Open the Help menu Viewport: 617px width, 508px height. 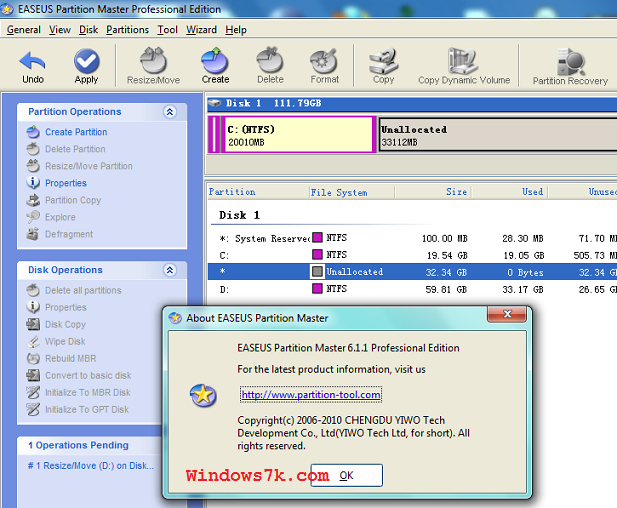pos(236,30)
